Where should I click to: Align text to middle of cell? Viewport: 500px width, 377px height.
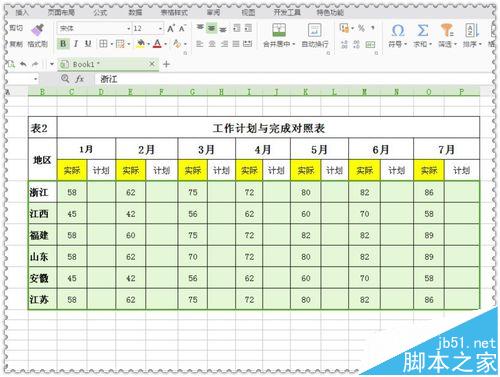[211, 28]
